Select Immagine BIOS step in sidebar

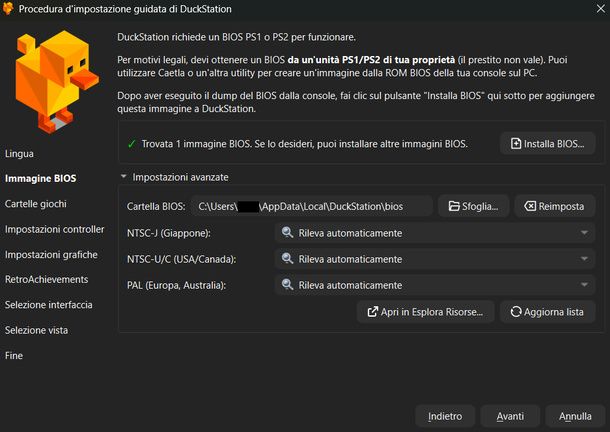coord(40,178)
